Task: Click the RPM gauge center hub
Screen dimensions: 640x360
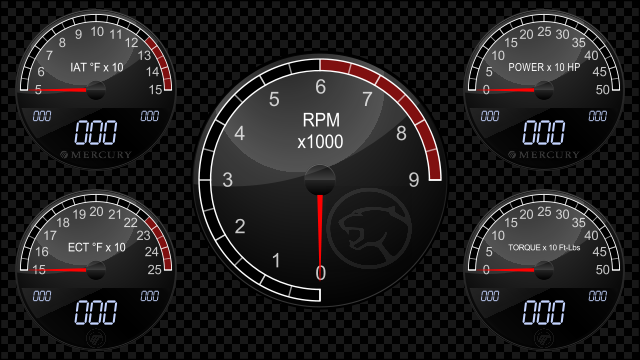Action: 320,180
